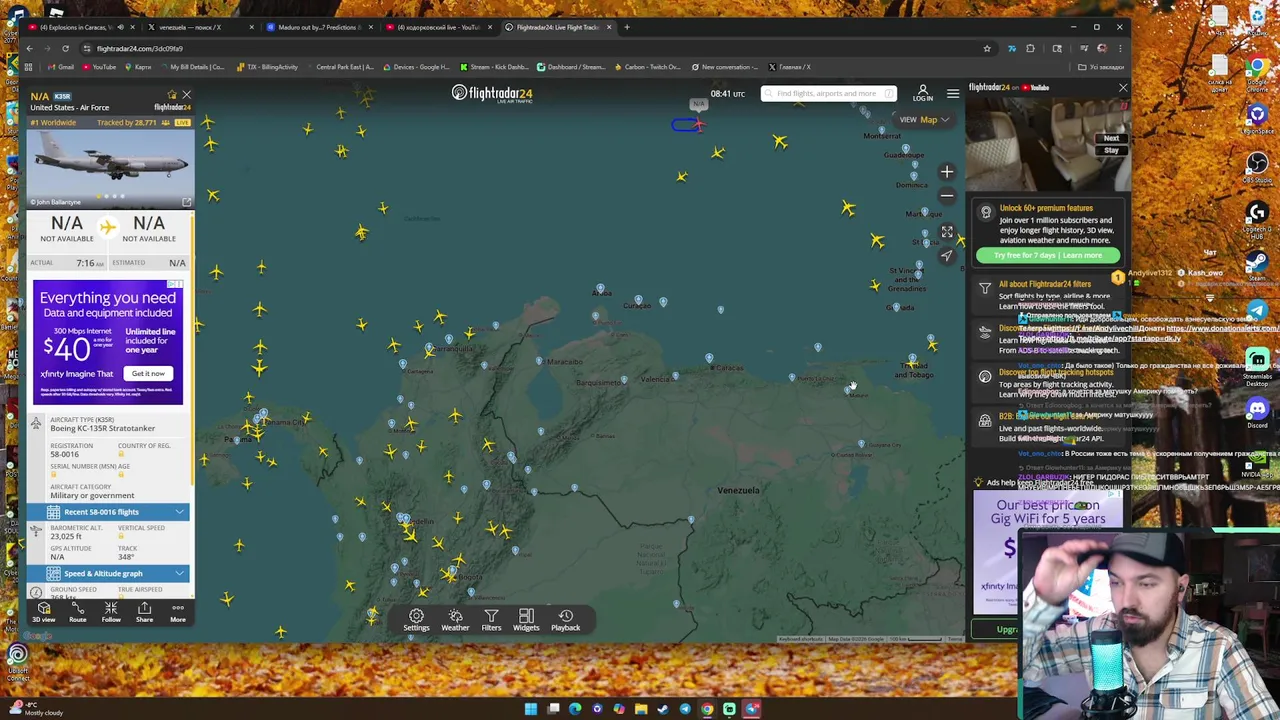Viewport: 1280px width, 720px height.
Task: Open OBS Studio desktop shortcut
Action: pyautogui.click(x=1257, y=167)
